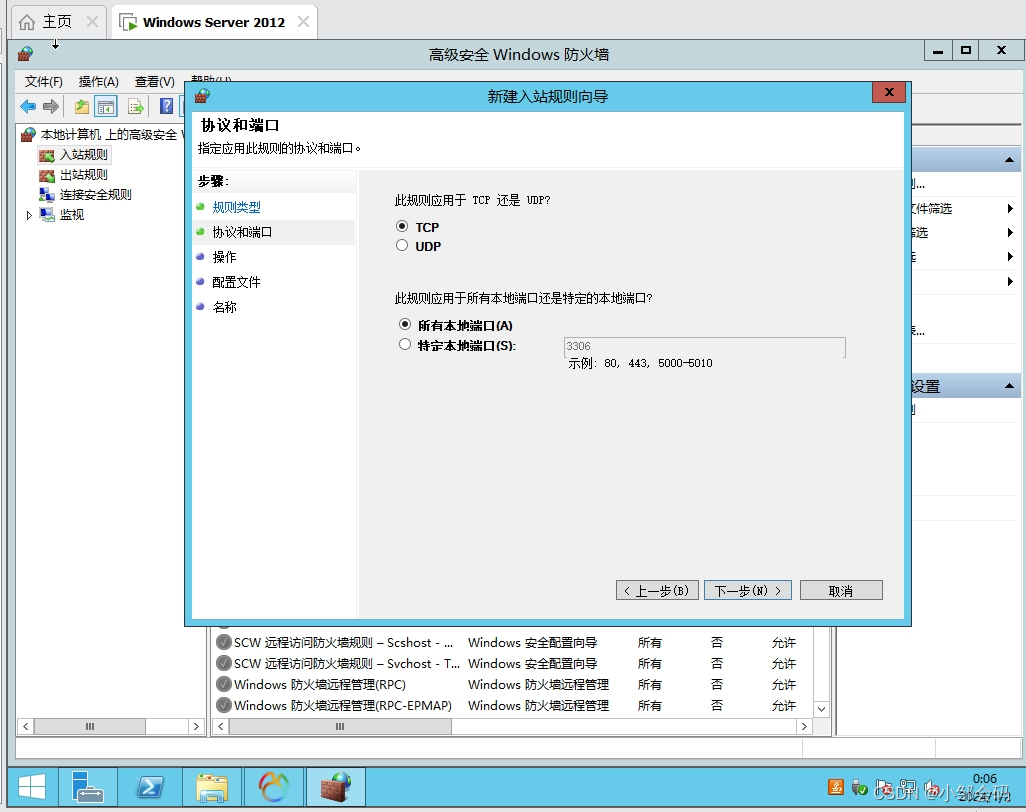
Task: Click the 取消 cancel button
Action: pos(841,590)
